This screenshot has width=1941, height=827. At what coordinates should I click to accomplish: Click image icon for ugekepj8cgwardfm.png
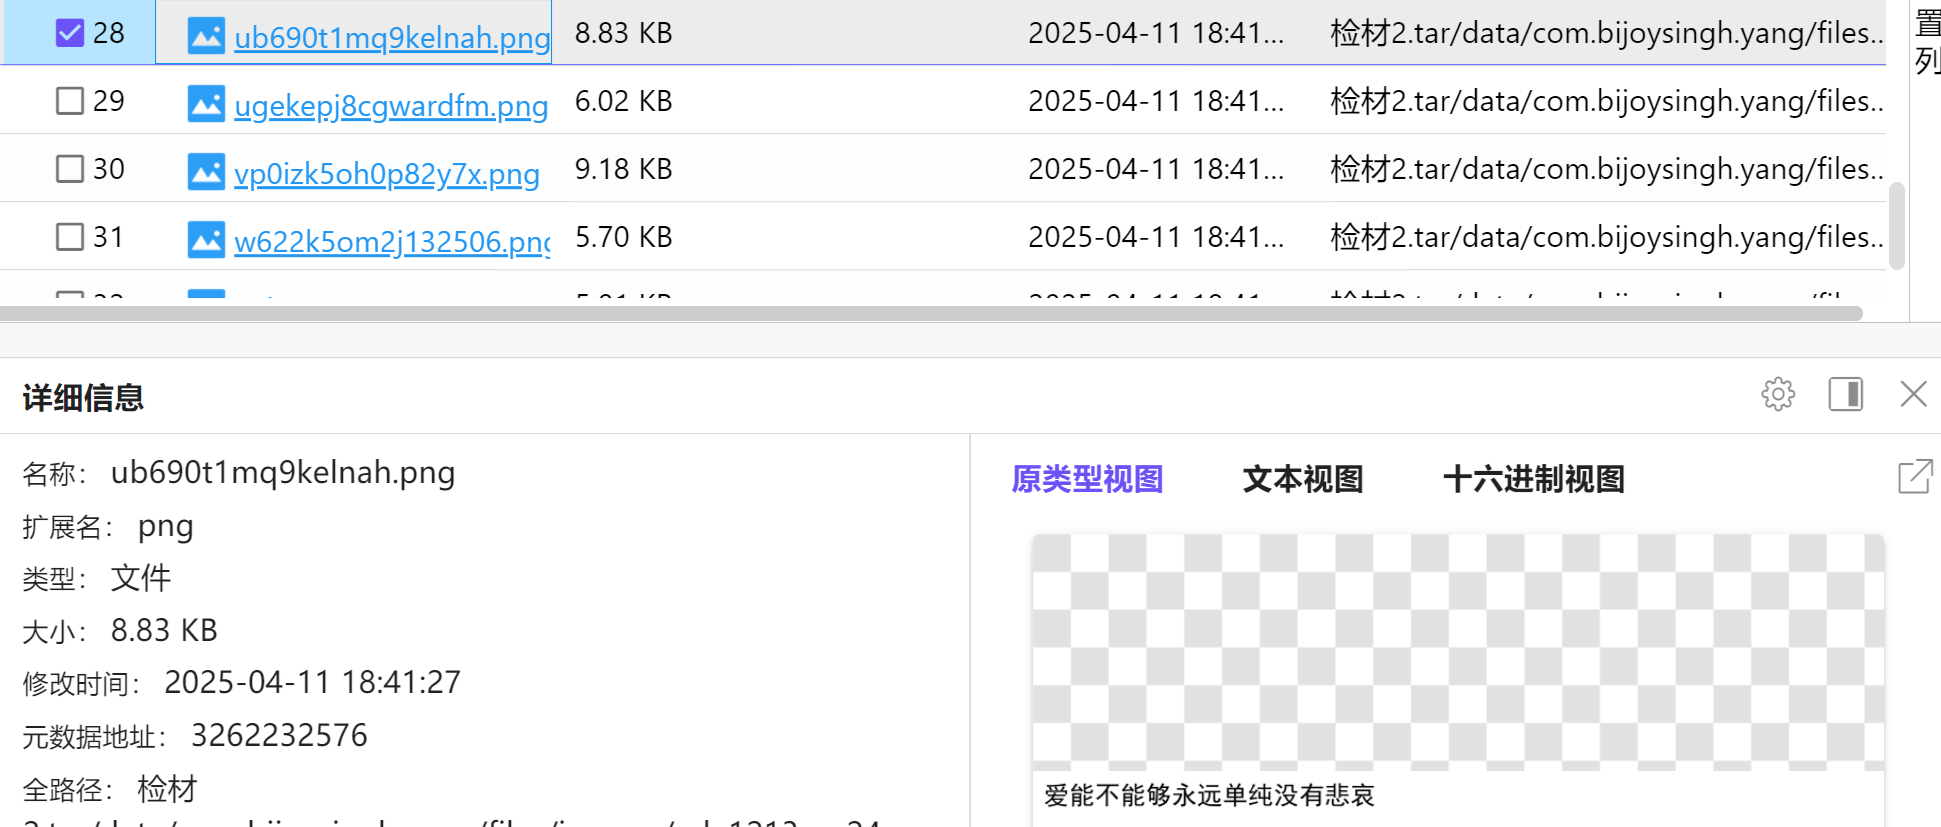206,104
